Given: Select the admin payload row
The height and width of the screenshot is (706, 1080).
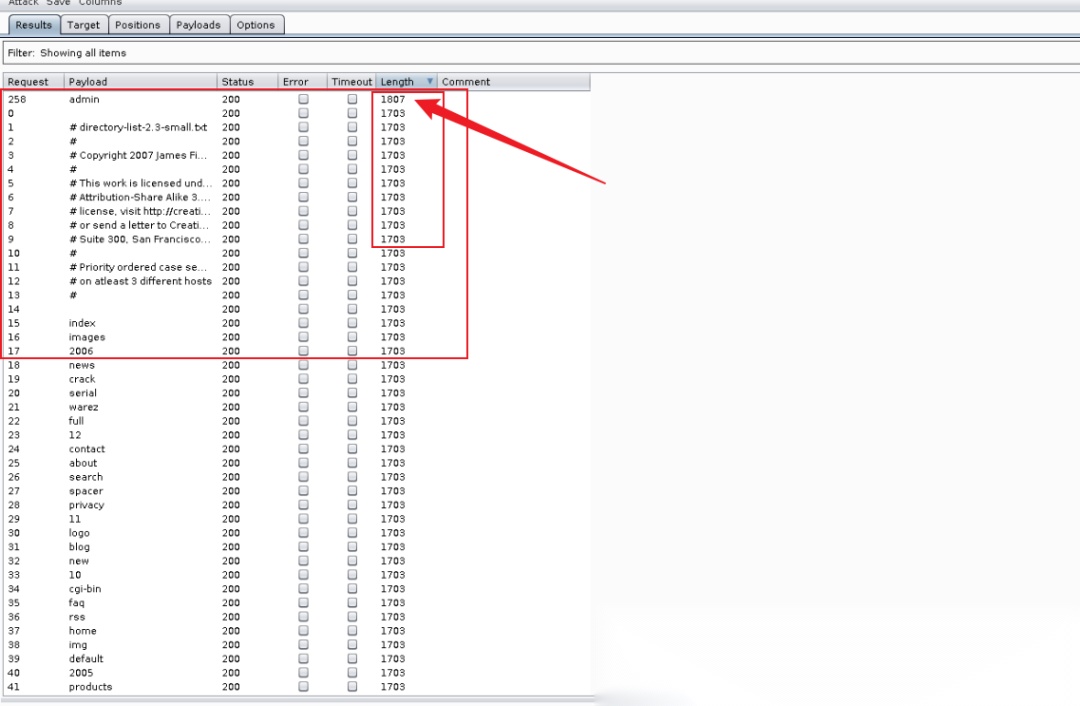Looking at the screenshot, I should pyautogui.click(x=297, y=99).
